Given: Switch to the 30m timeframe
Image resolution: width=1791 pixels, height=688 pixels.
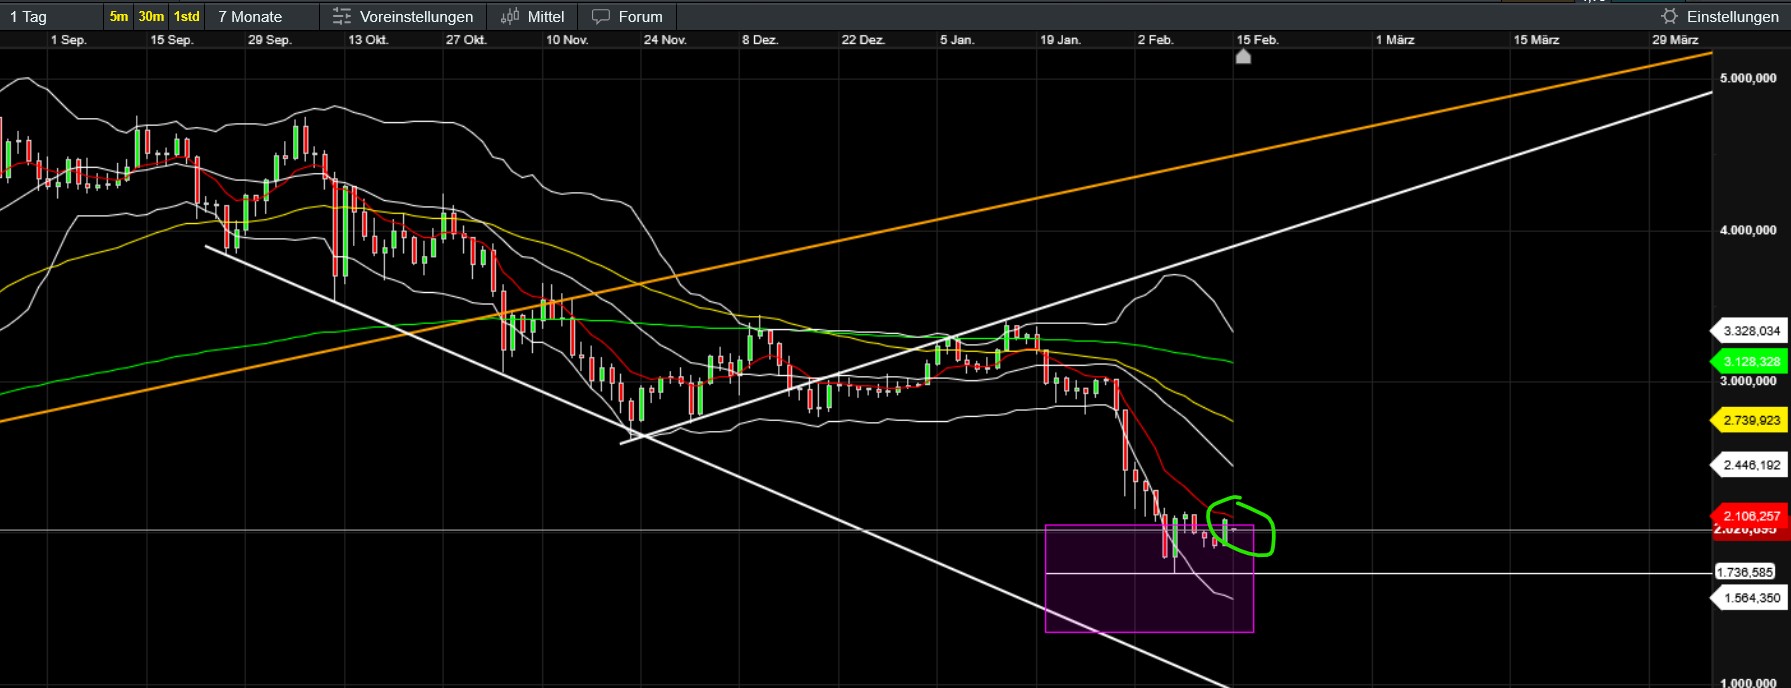Looking at the screenshot, I should point(151,16).
